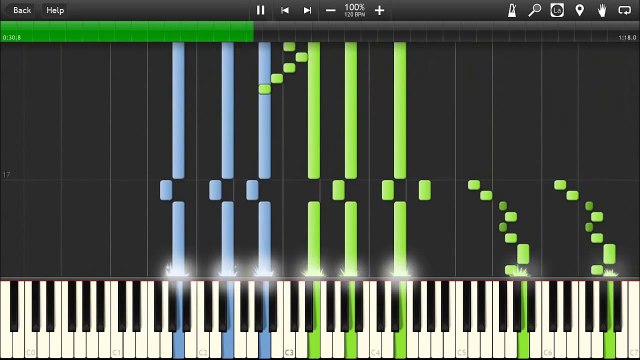Skip forward to the next section
This screenshot has width=640, height=360.
[x=307, y=10]
